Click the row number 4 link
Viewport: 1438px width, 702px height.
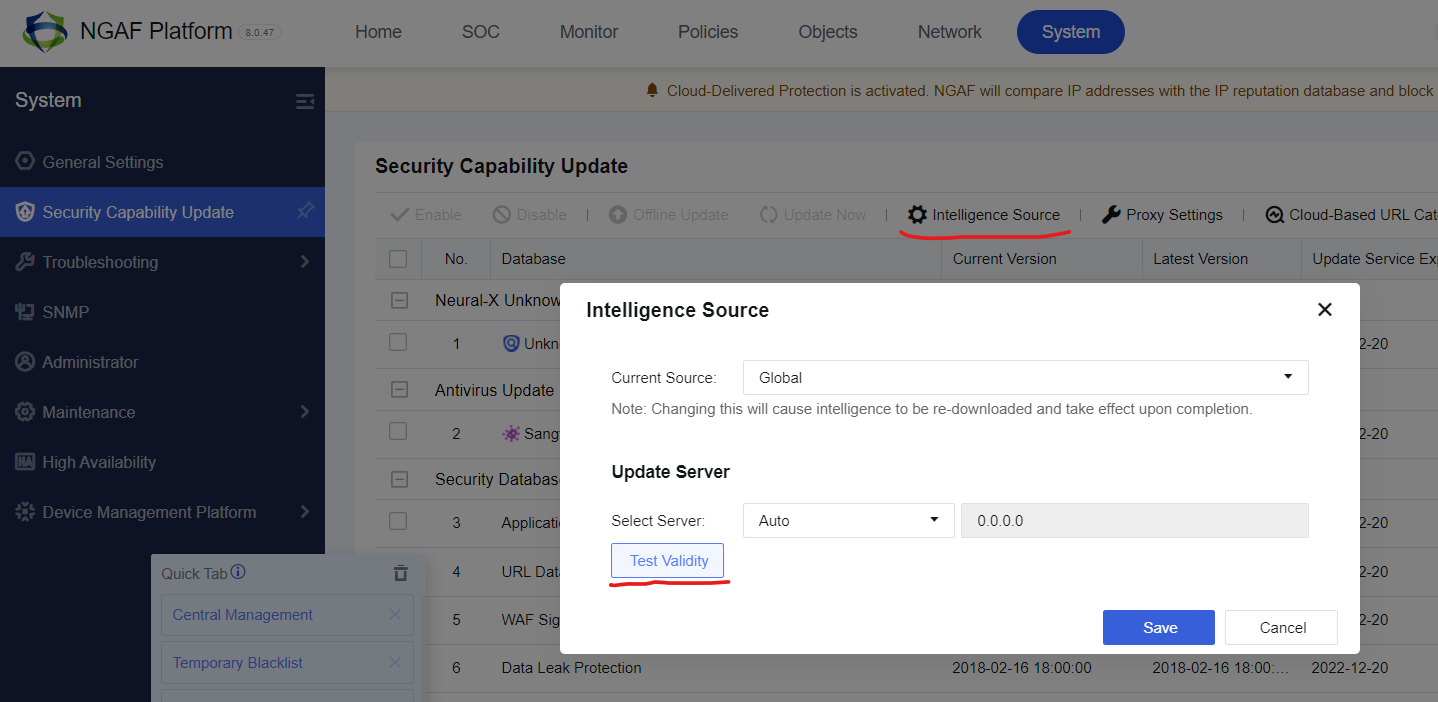[x=456, y=572]
